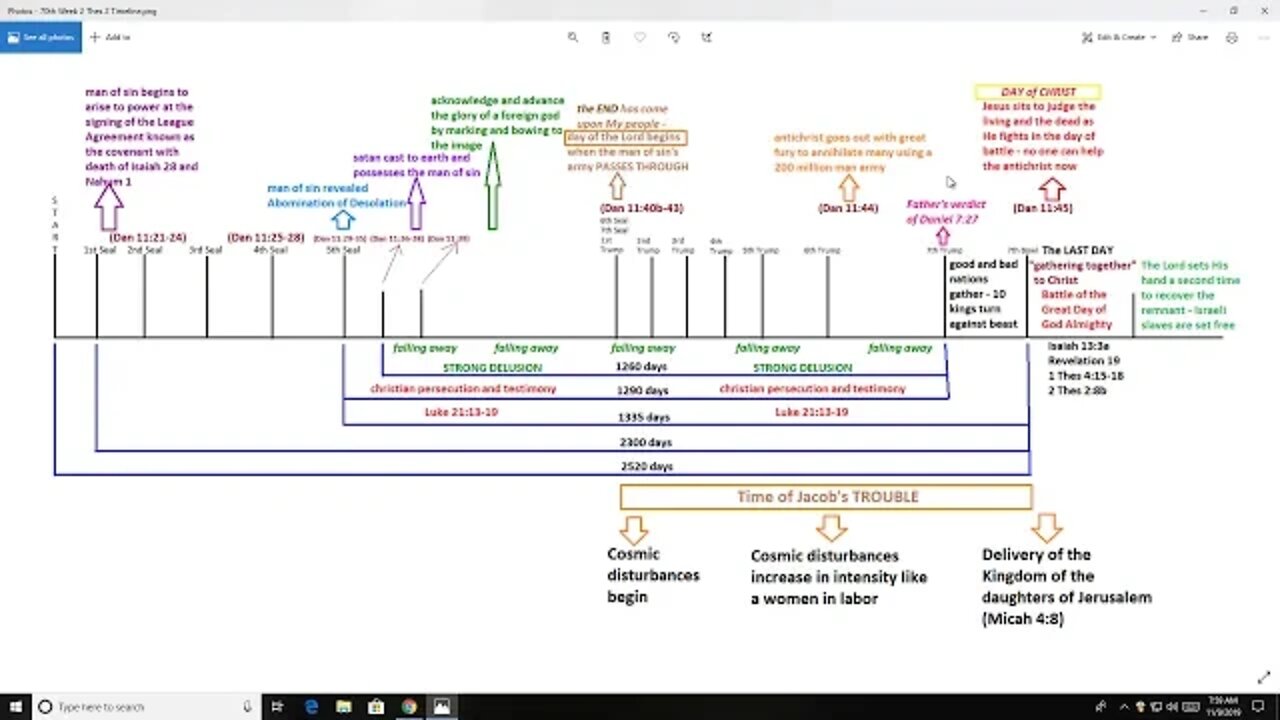Share the photo via Share button

coord(1190,37)
